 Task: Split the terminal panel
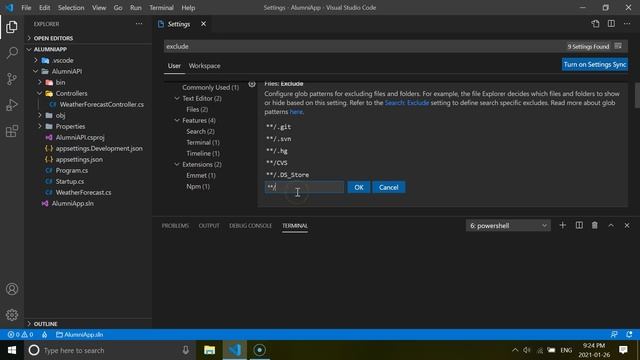[x=579, y=225]
